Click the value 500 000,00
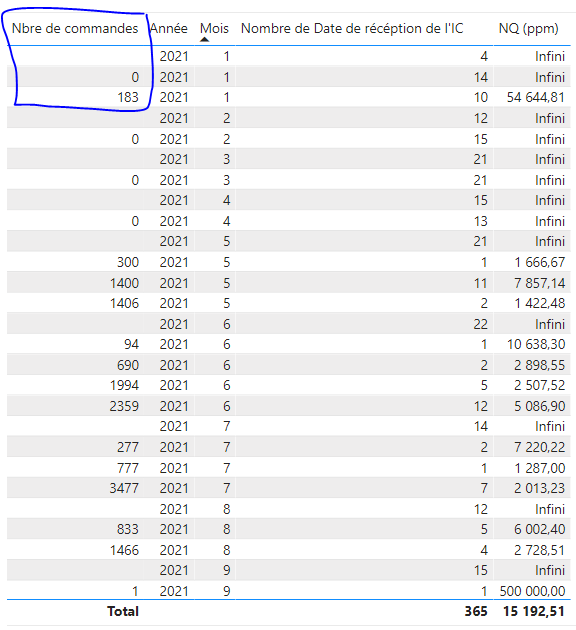The height and width of the screenshot is (630, 576). (532, 591)
